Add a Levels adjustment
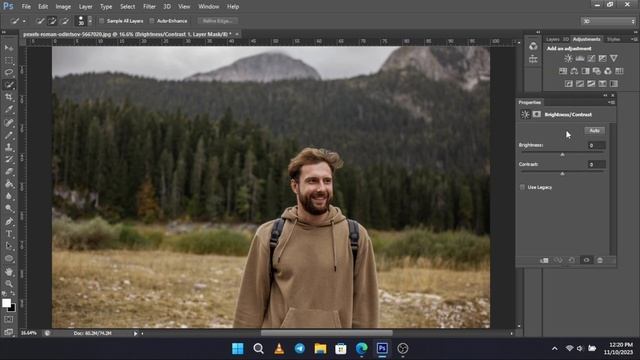The height and width of the screenshot is (360, 640). click(x=580, y=59)
